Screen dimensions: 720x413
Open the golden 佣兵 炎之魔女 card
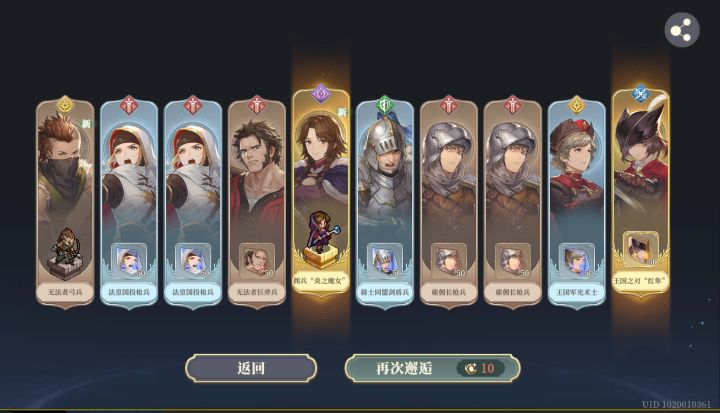(321, 191)
